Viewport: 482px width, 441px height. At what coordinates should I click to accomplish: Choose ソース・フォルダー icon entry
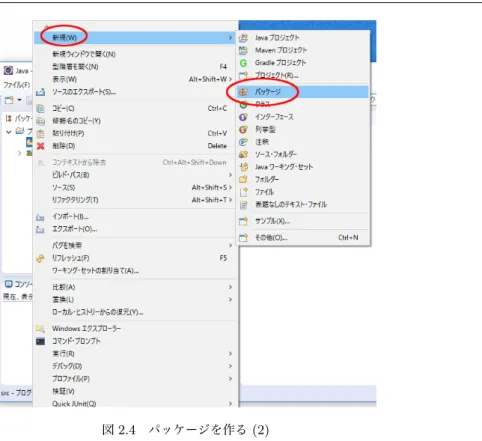click(243, 155)
